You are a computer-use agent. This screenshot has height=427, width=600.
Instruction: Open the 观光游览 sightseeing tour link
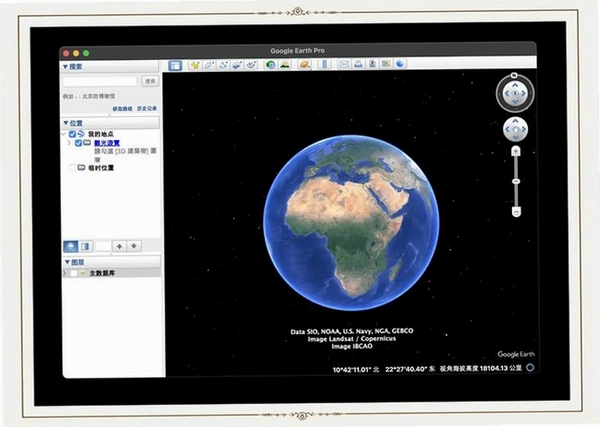107,143
